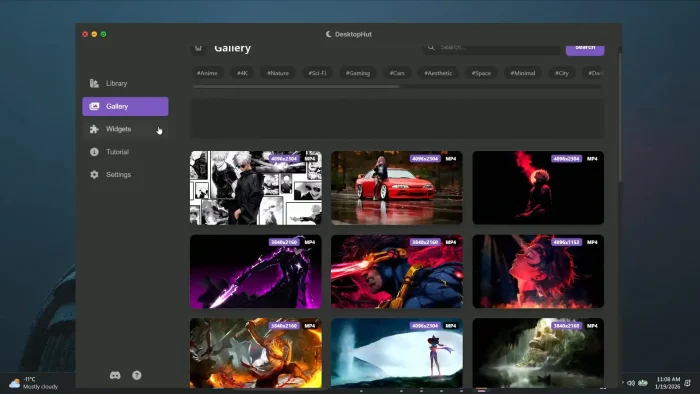The width and height of the screenshot is (700, 394).
Task: Click the Library icon in sidebar
Action: pyautogui.click(x=94, y=83)
